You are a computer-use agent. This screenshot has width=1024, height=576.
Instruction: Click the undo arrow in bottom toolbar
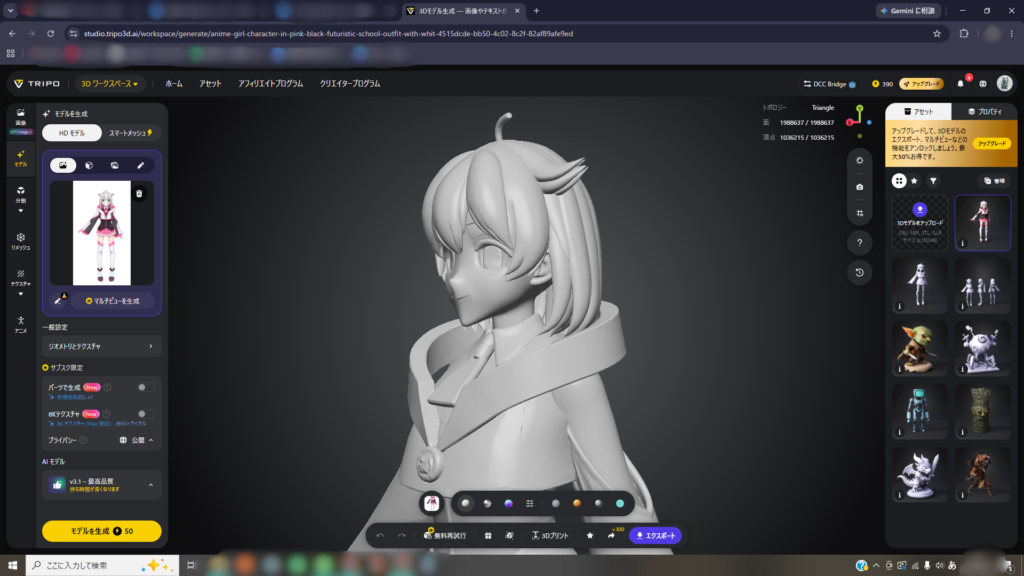[x=380, y=536]
